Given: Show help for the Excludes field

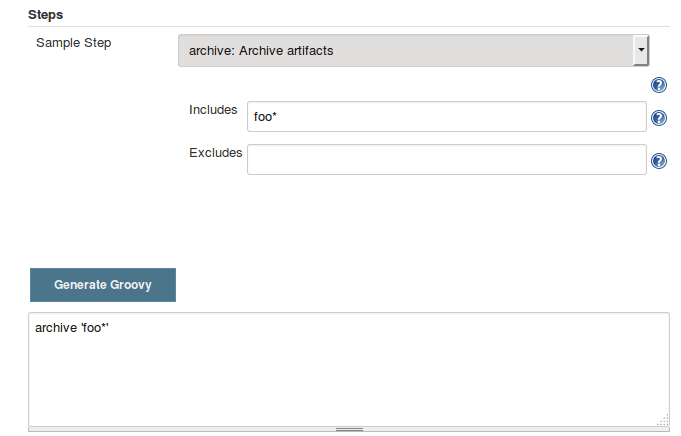Looking at the screenshot, I should 659,160.
